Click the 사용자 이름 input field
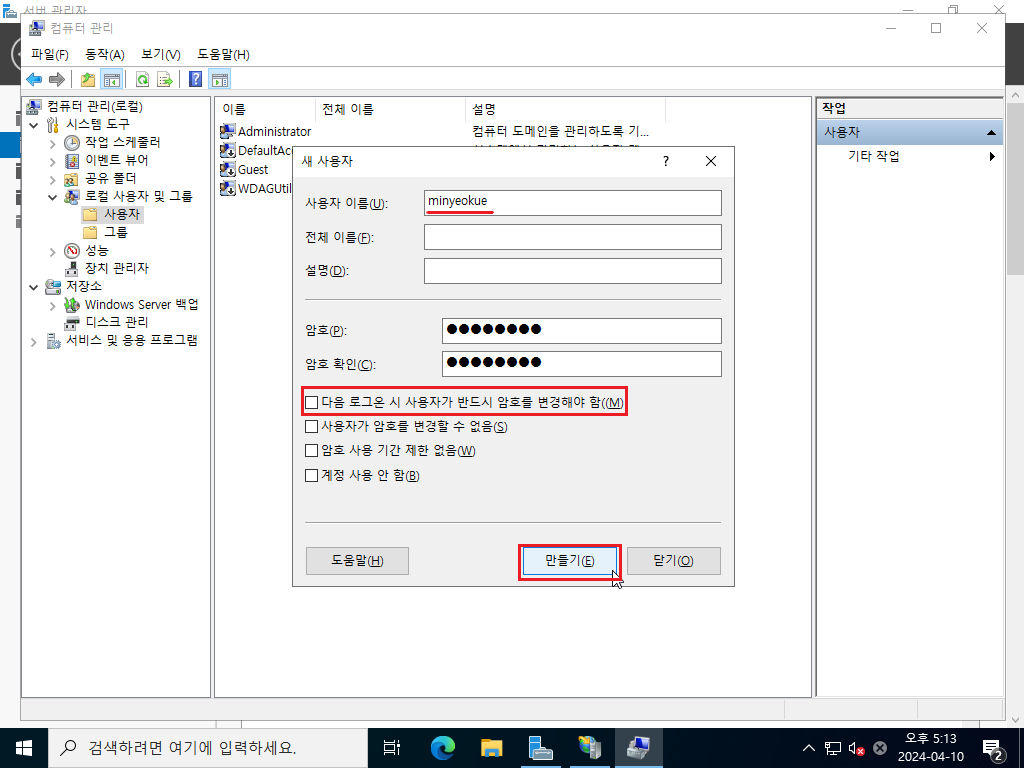 pyautogui.click(x=573, y=203)
